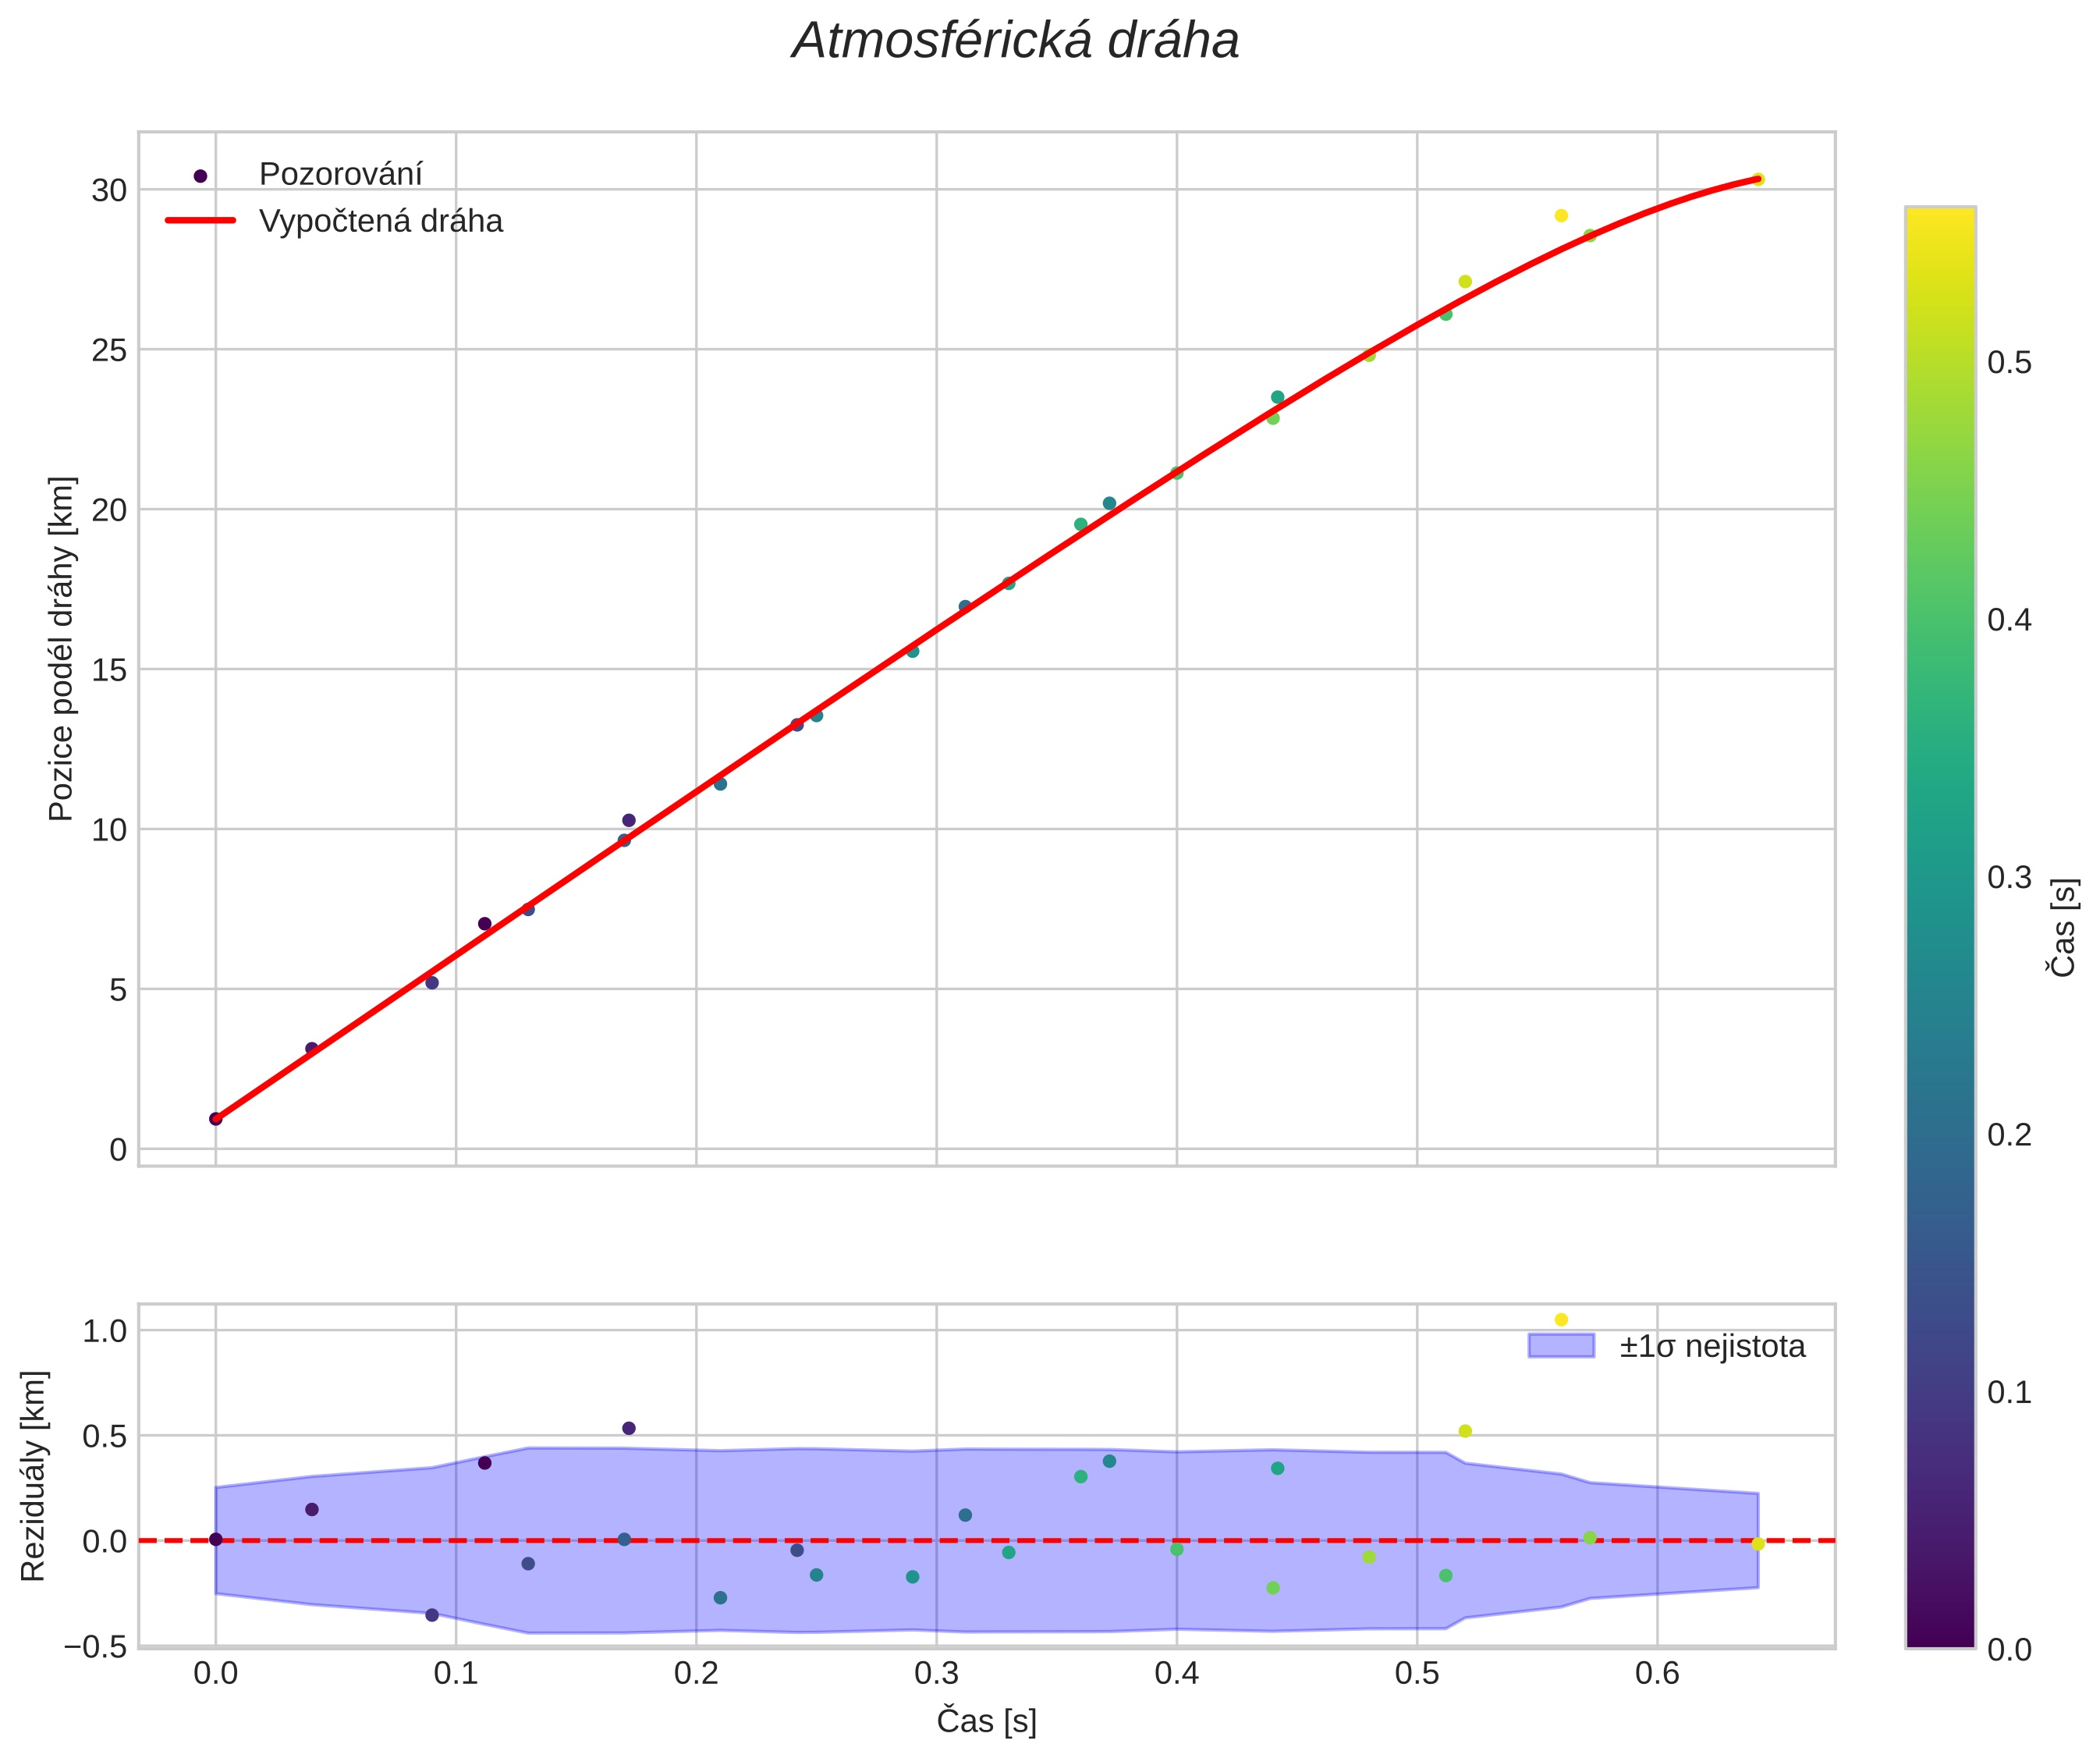Click the lowest residual point near -0.35
Screen dimensions: 2100x1758
tap(432, 1615)
